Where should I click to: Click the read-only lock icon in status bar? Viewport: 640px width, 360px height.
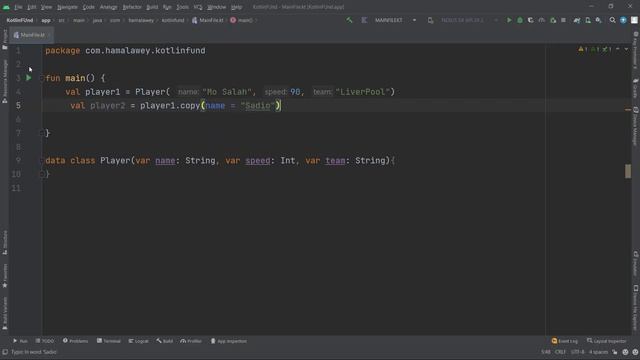click(615, 352)
